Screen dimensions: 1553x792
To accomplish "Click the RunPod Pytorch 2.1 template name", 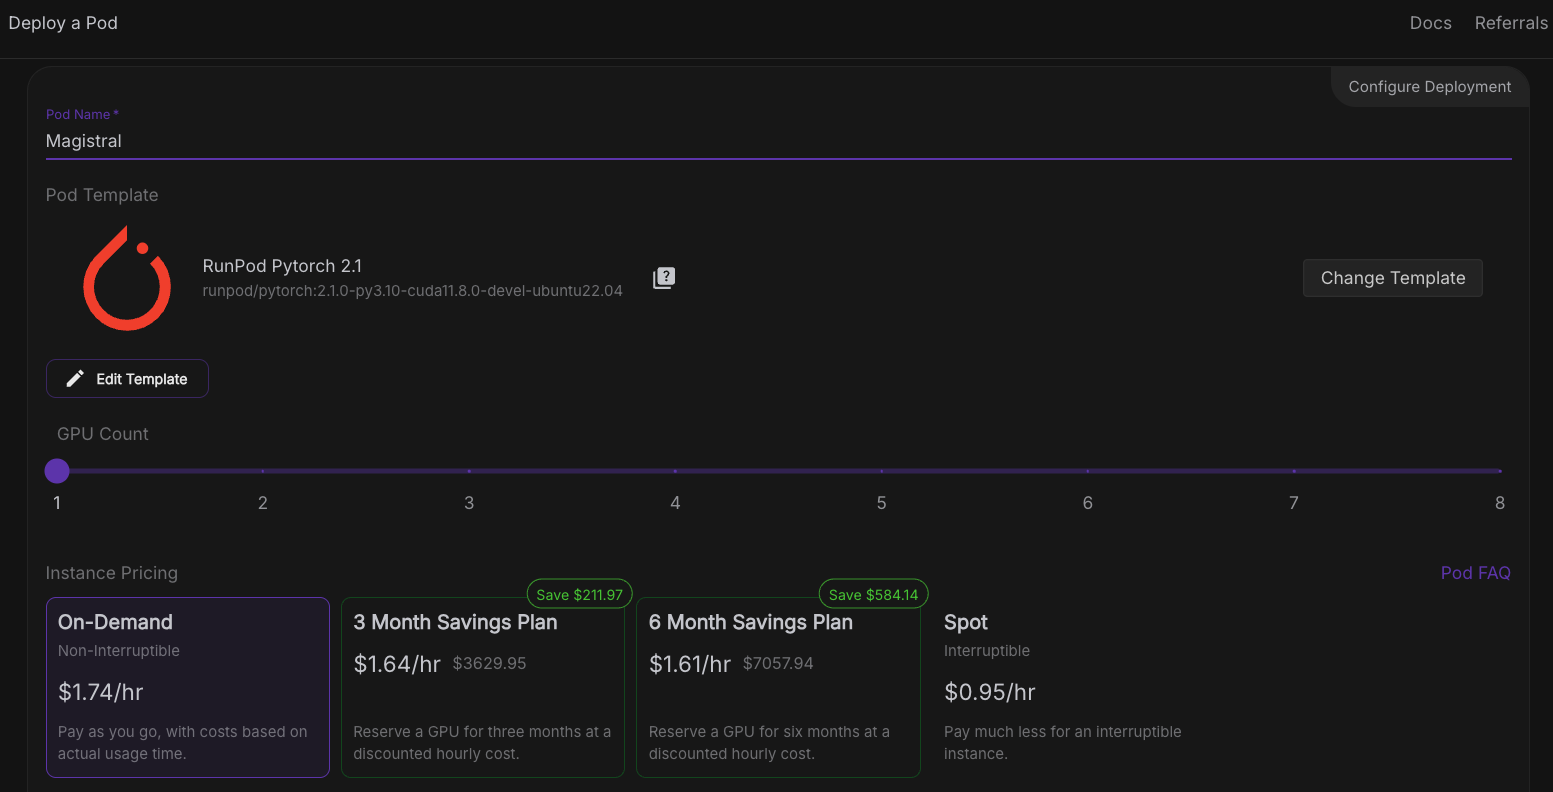I will pos(282,266).
